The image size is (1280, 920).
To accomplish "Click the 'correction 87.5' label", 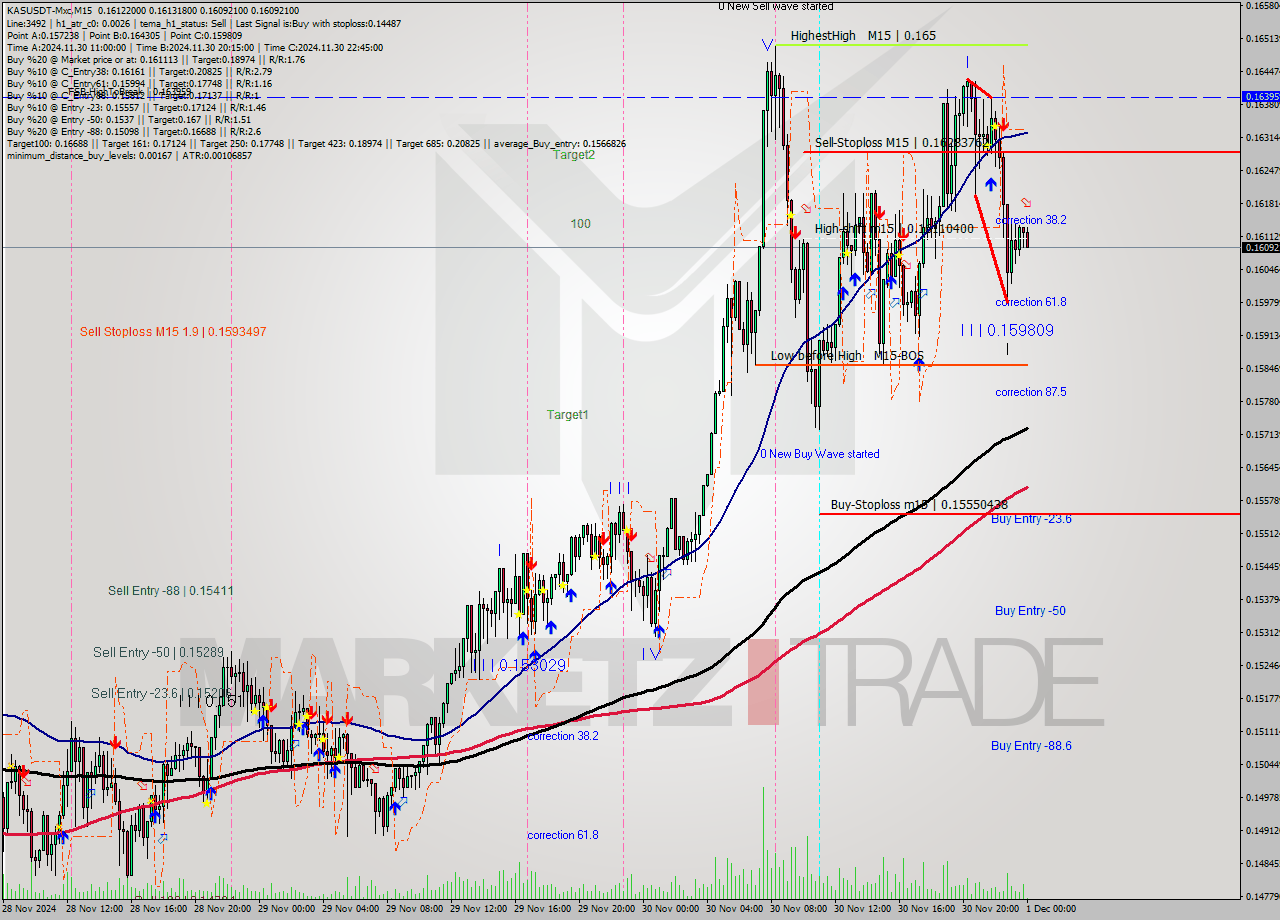I will [x=1030, y=392].
